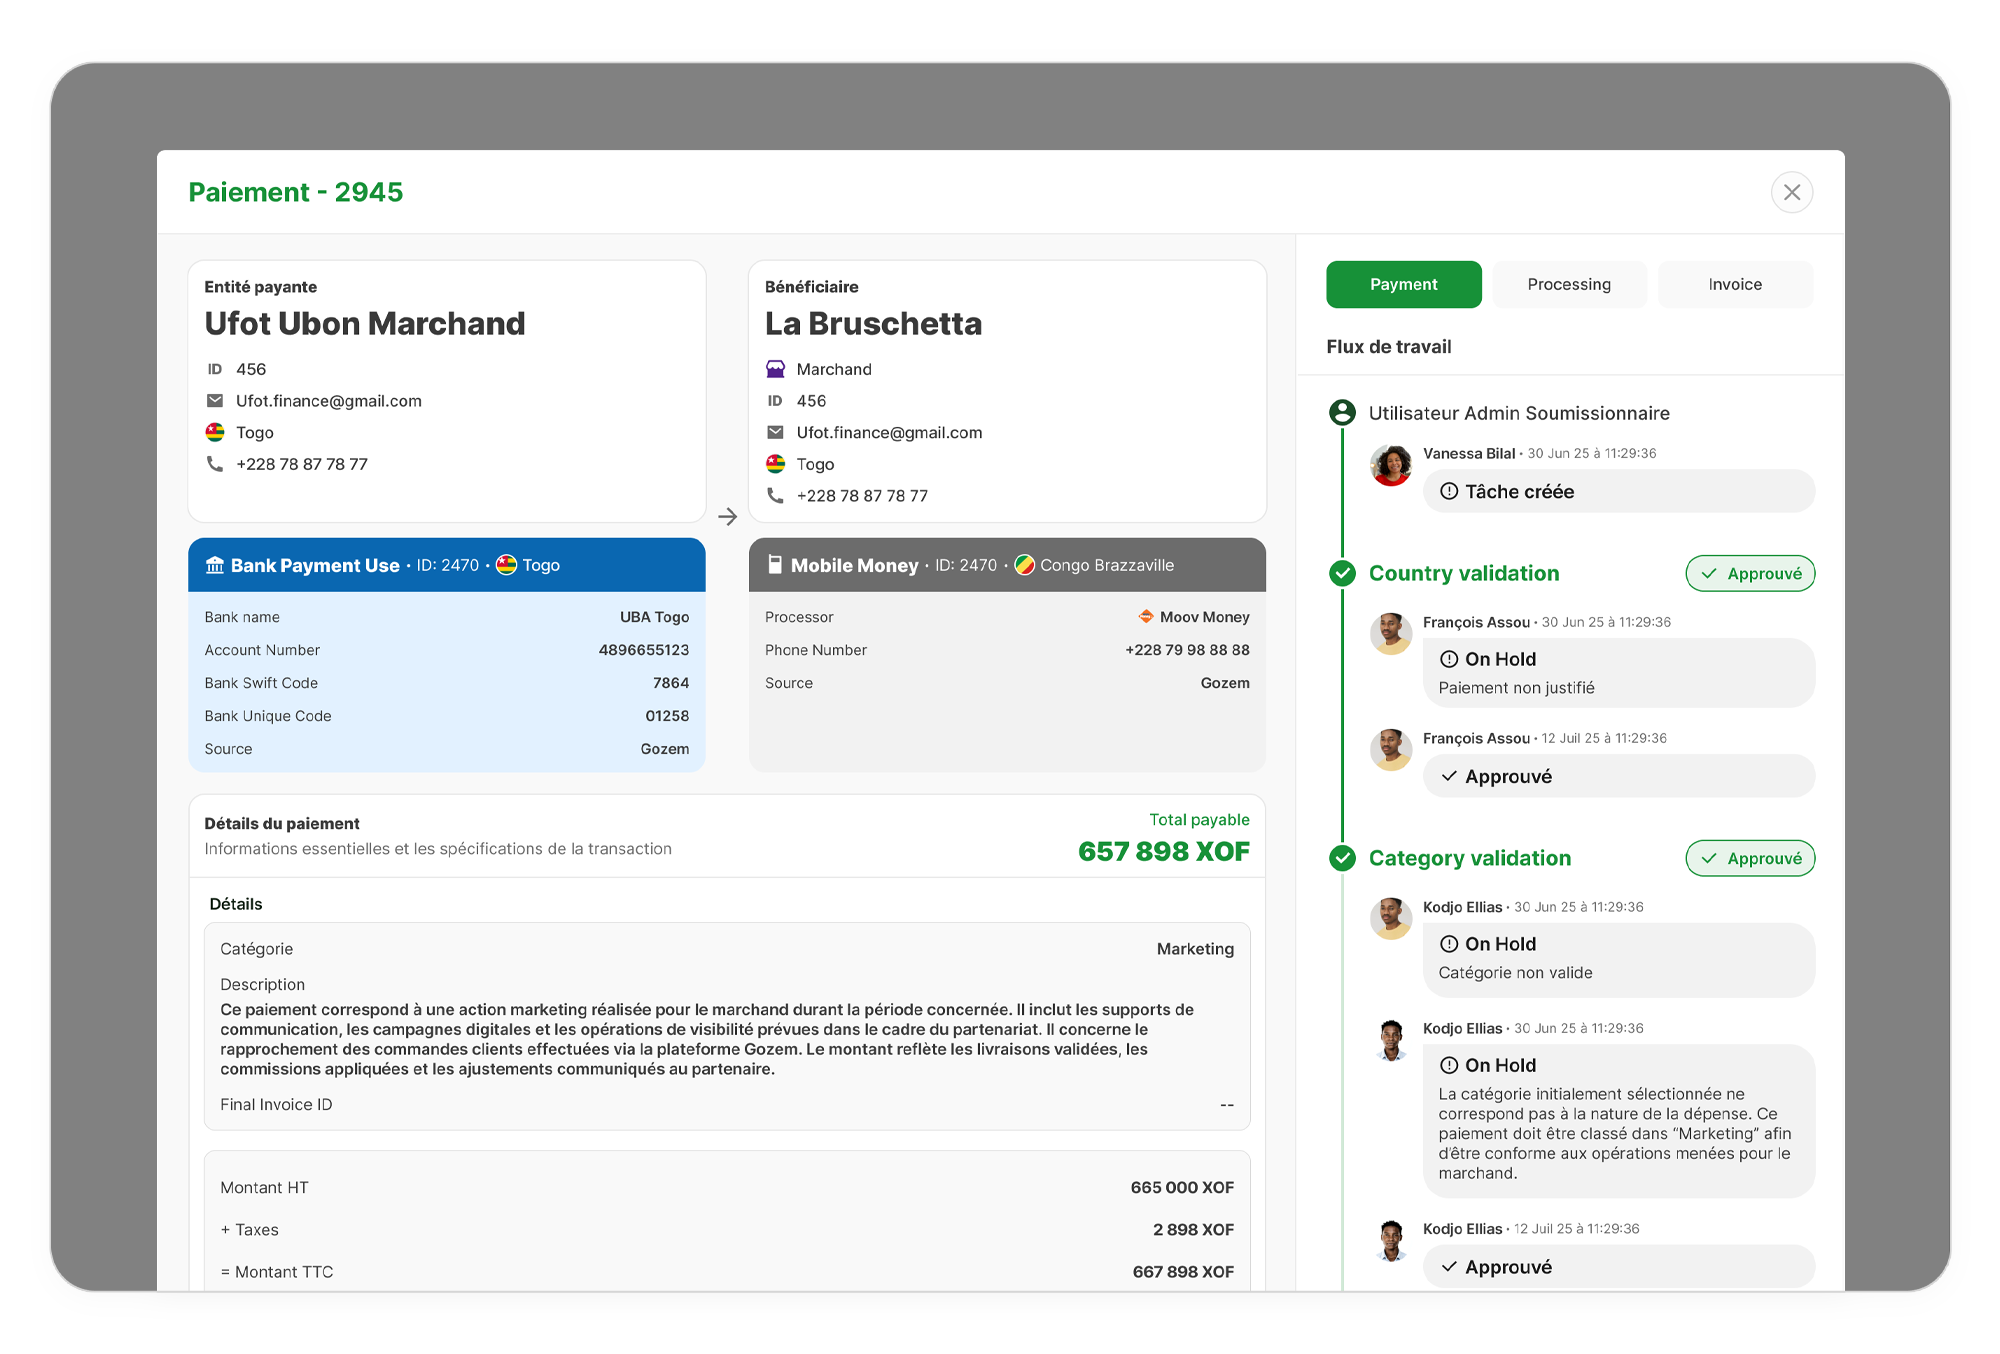Switch to the Processing tab
This screenshot has height=1354, width=2000.
tap(1568, 285)
